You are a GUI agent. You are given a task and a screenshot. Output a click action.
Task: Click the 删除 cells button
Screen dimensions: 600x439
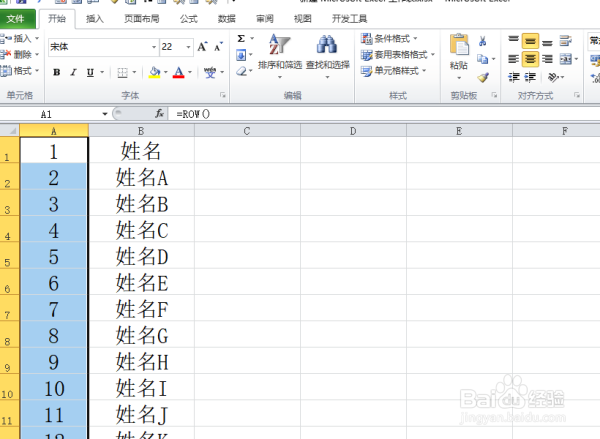[x=19, y=55]
